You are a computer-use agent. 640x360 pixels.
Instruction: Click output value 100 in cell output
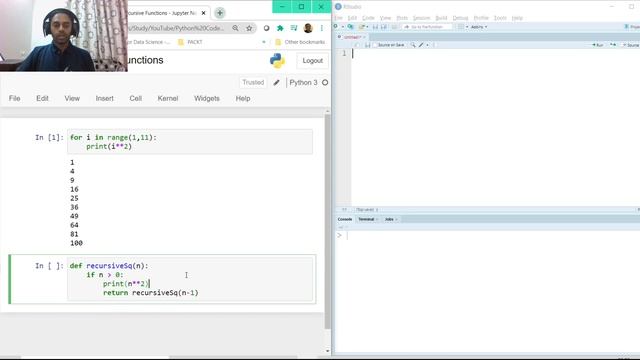click(76, 243)
